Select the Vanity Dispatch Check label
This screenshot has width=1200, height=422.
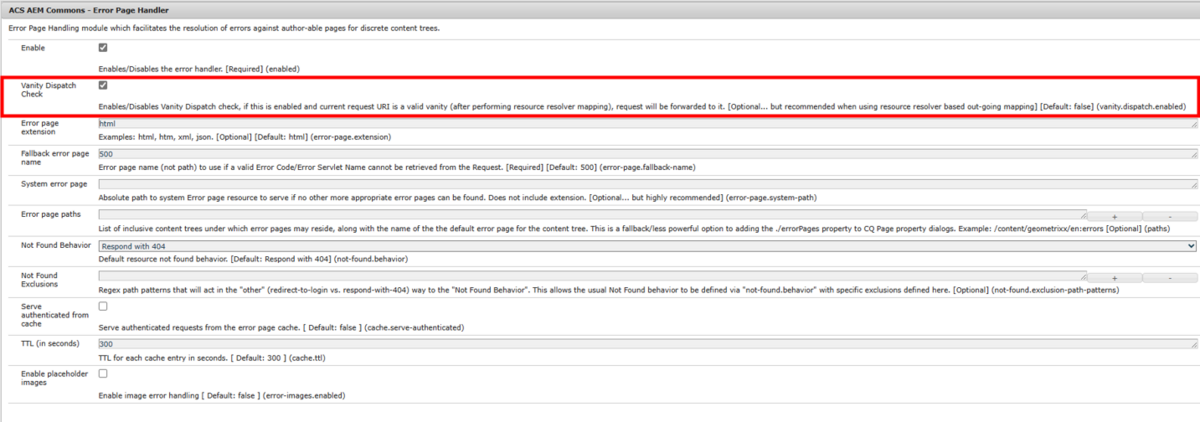46,91
